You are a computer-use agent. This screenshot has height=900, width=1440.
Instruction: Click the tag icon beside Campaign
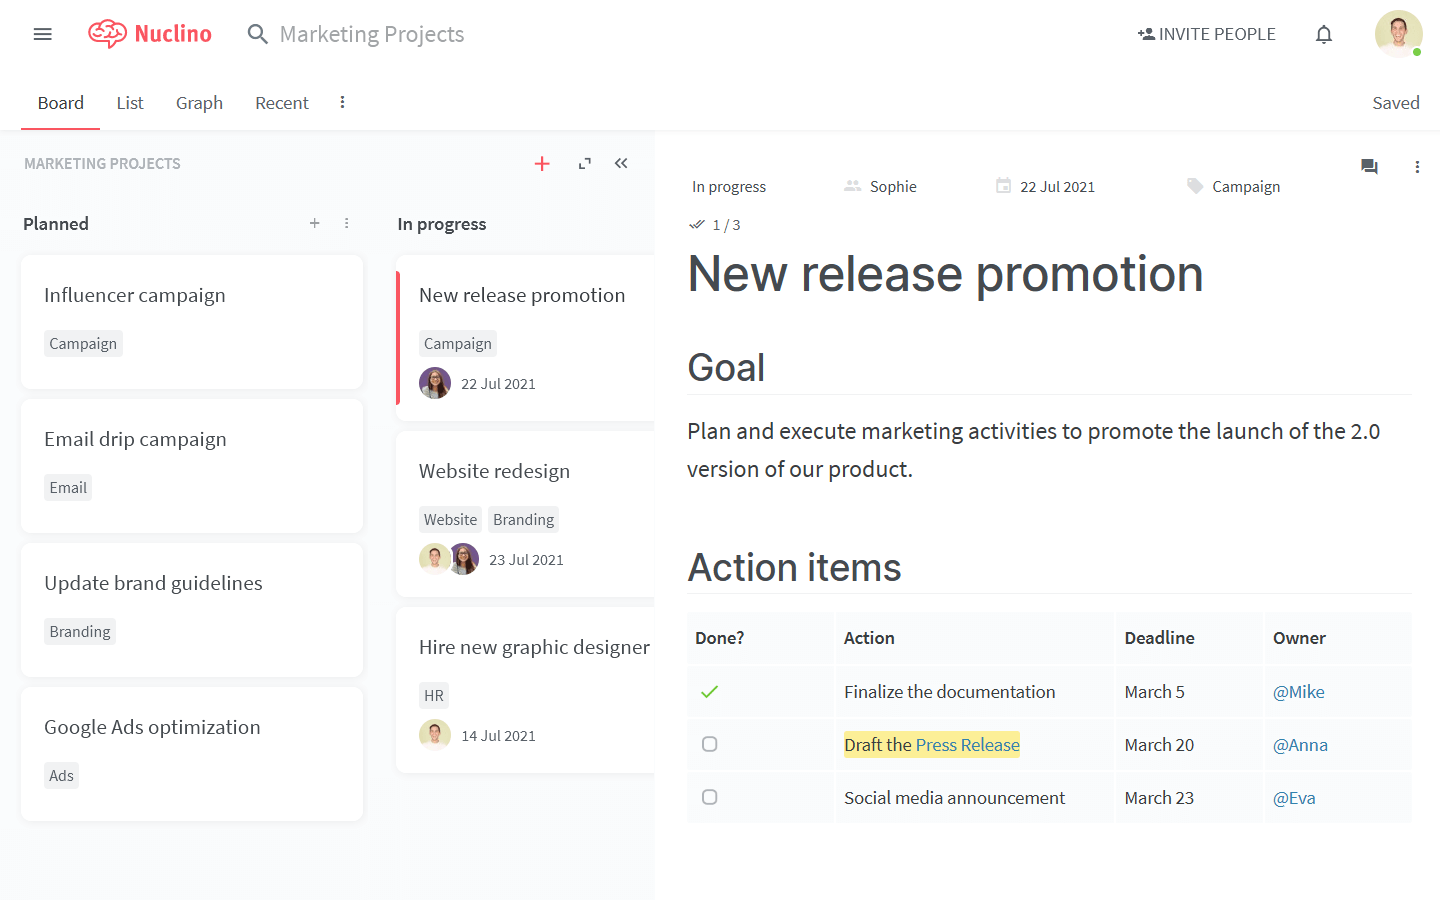[x=1195, y=186]
